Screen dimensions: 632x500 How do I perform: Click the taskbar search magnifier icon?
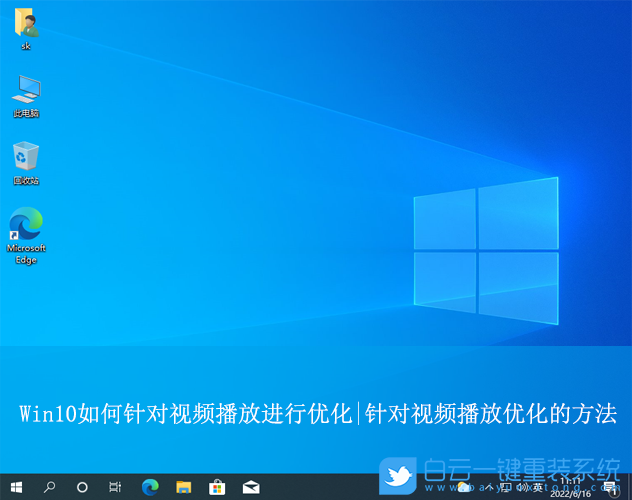point(49,487)
